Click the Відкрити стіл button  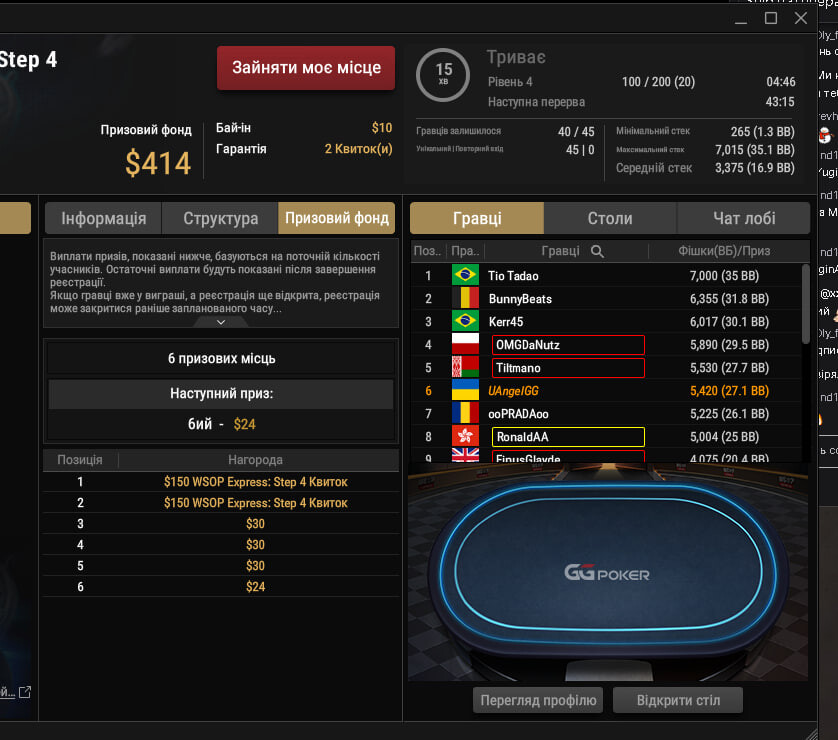pyautogui.click(x=678, y=700)
